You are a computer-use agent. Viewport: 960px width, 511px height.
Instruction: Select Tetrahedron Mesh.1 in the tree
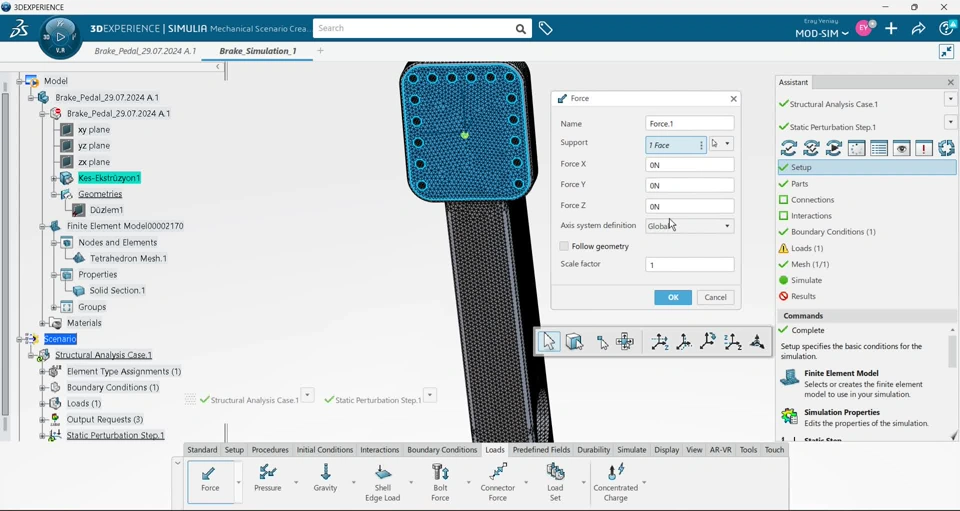[128, 258]
